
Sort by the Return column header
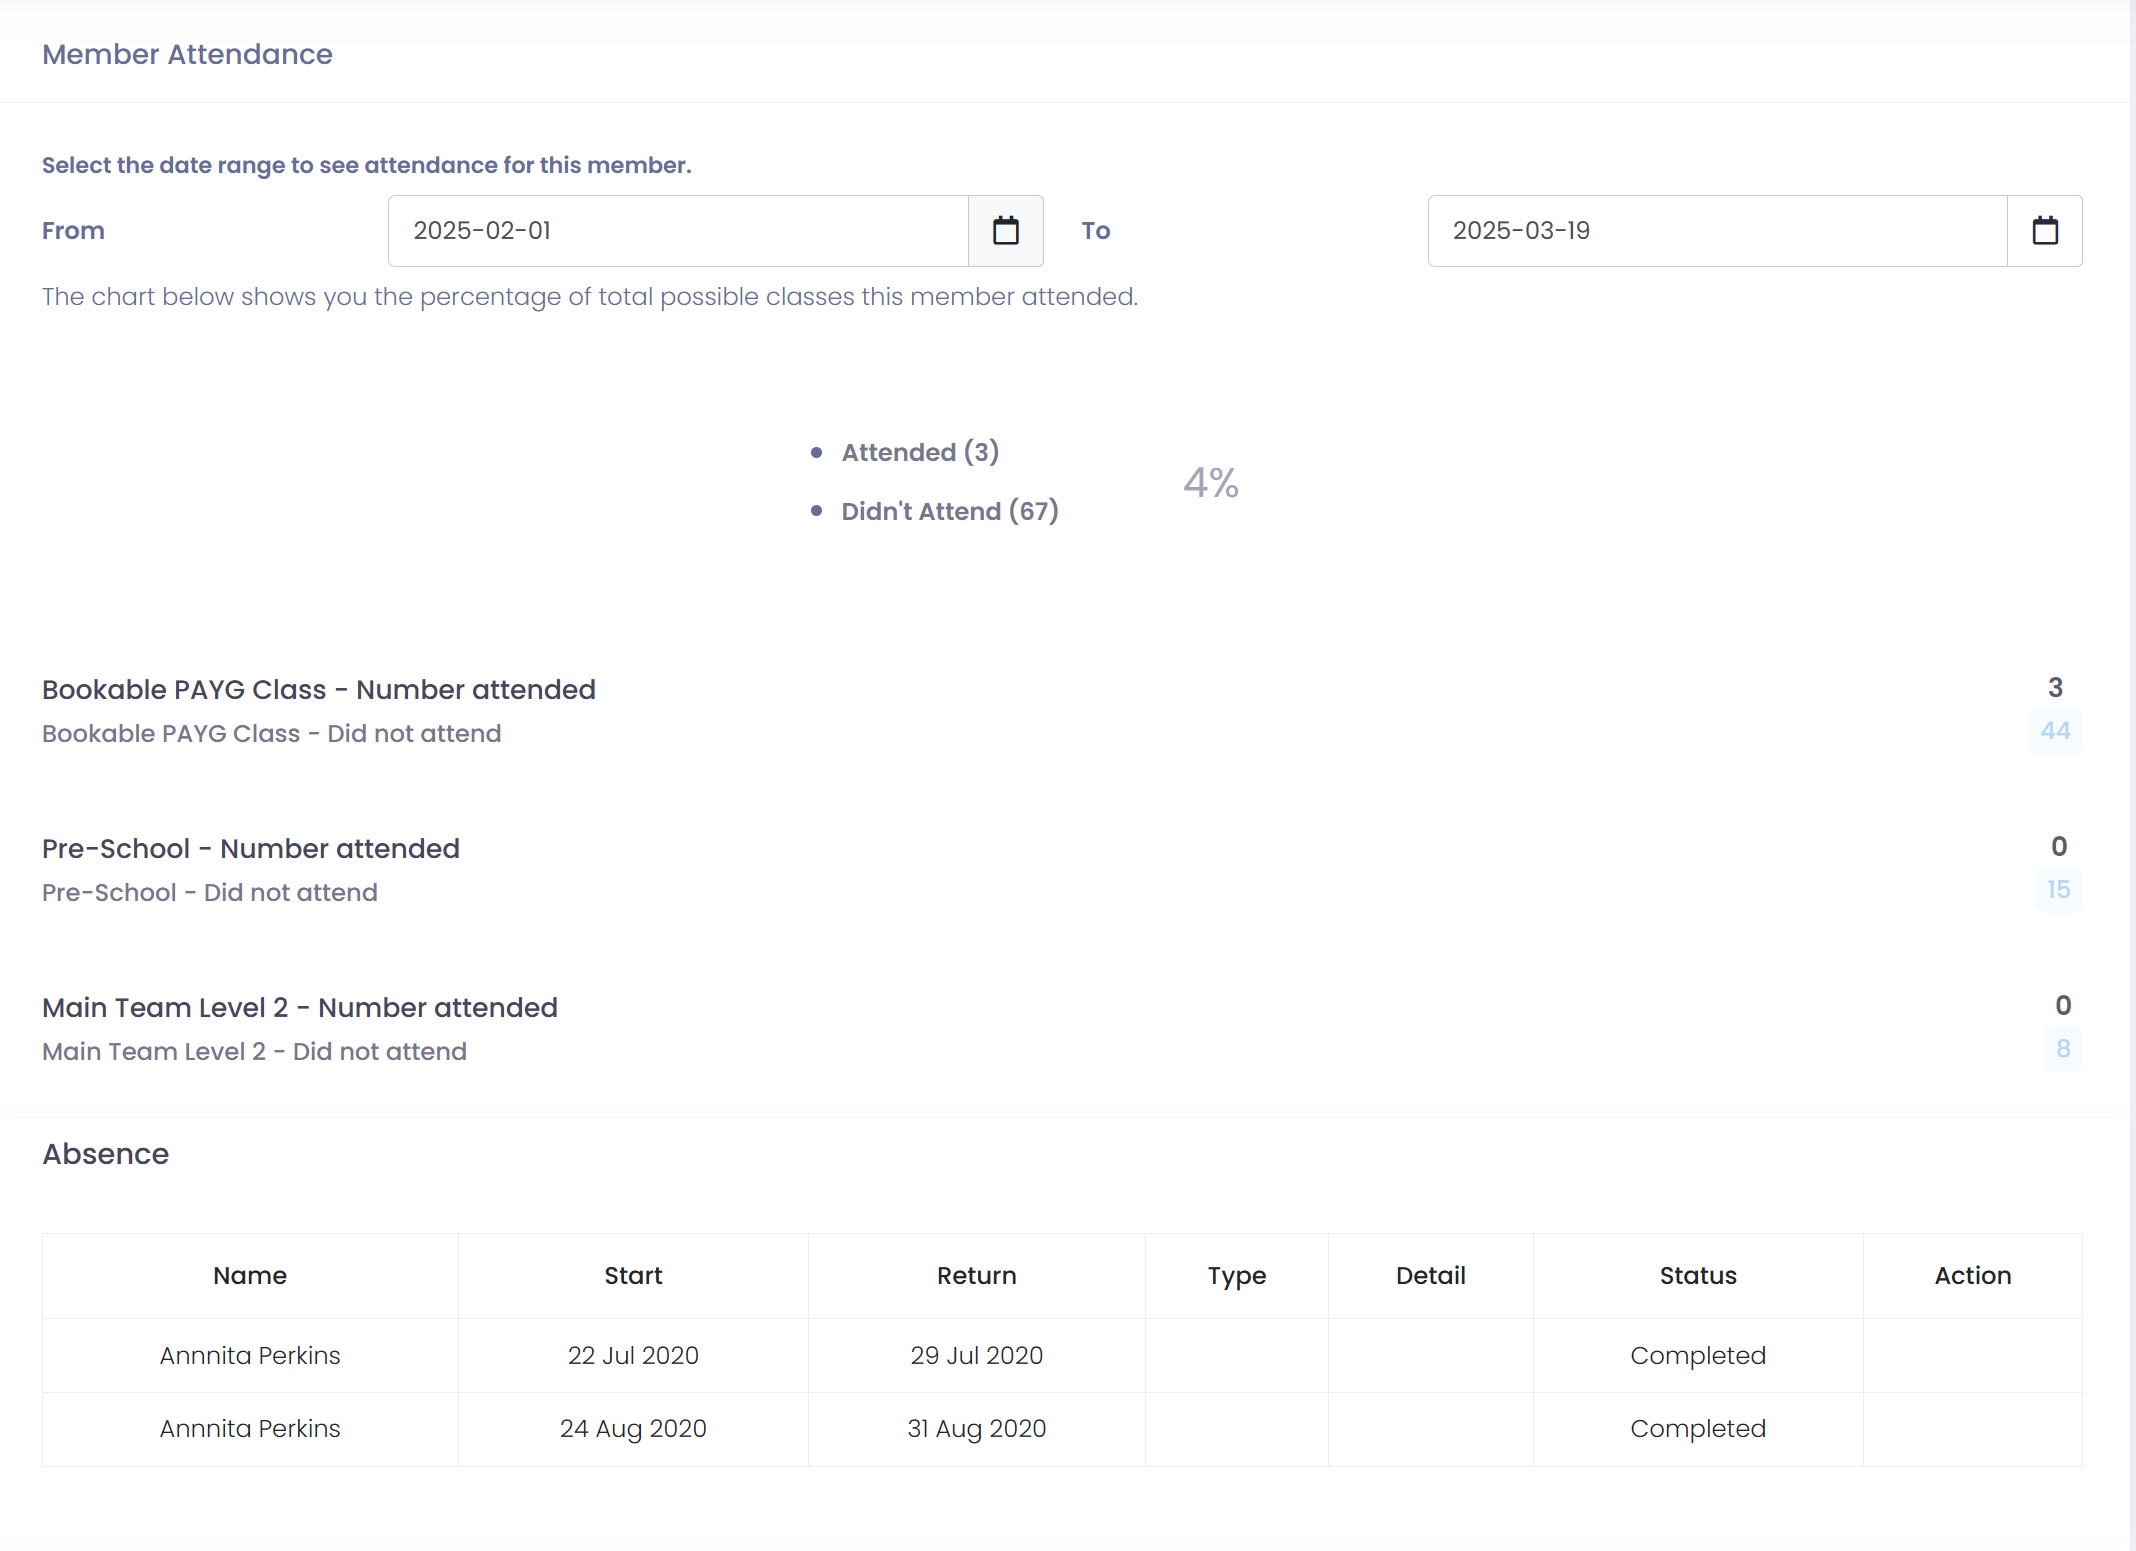(976, 1276)
